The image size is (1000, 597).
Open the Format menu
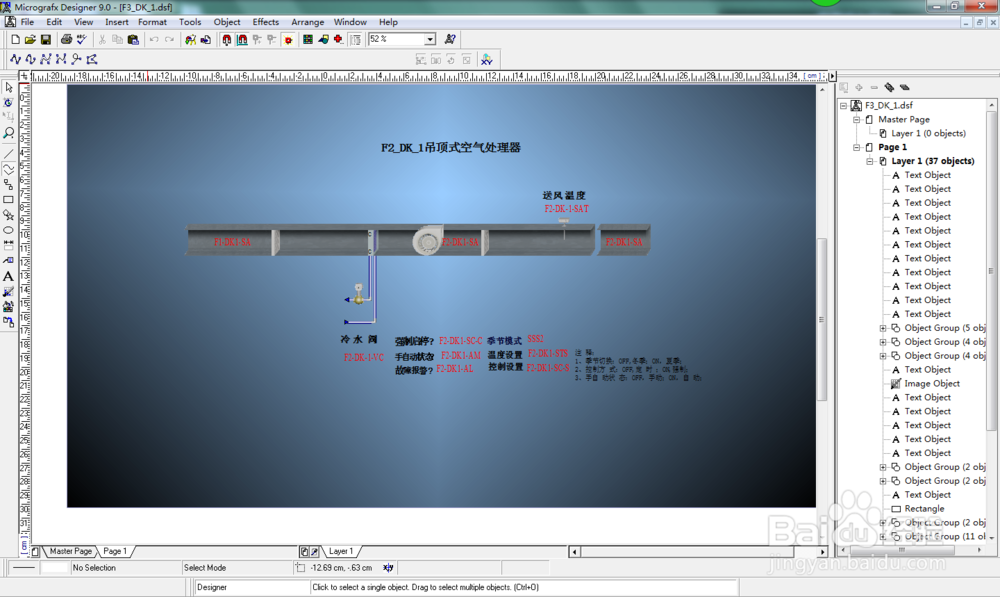tap(152, 22)
